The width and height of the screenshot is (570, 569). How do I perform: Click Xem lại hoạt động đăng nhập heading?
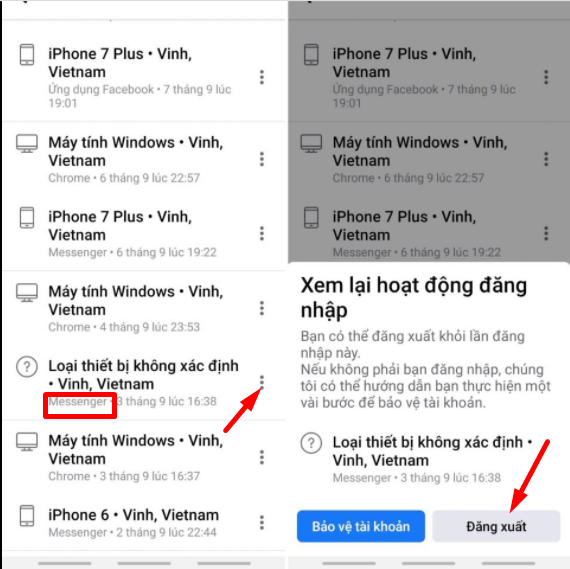(x=414, y=298)
